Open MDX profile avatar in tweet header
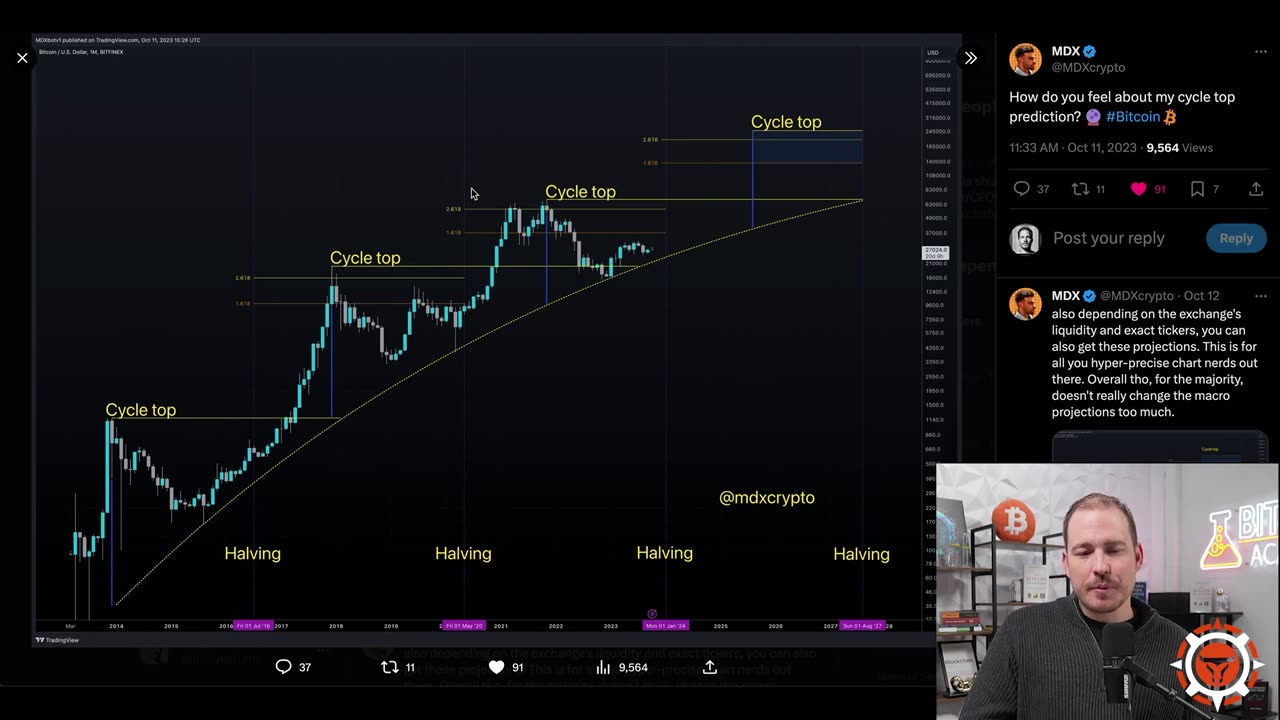The height and width of the screenshot is (720, 1280). (1025, 59)
